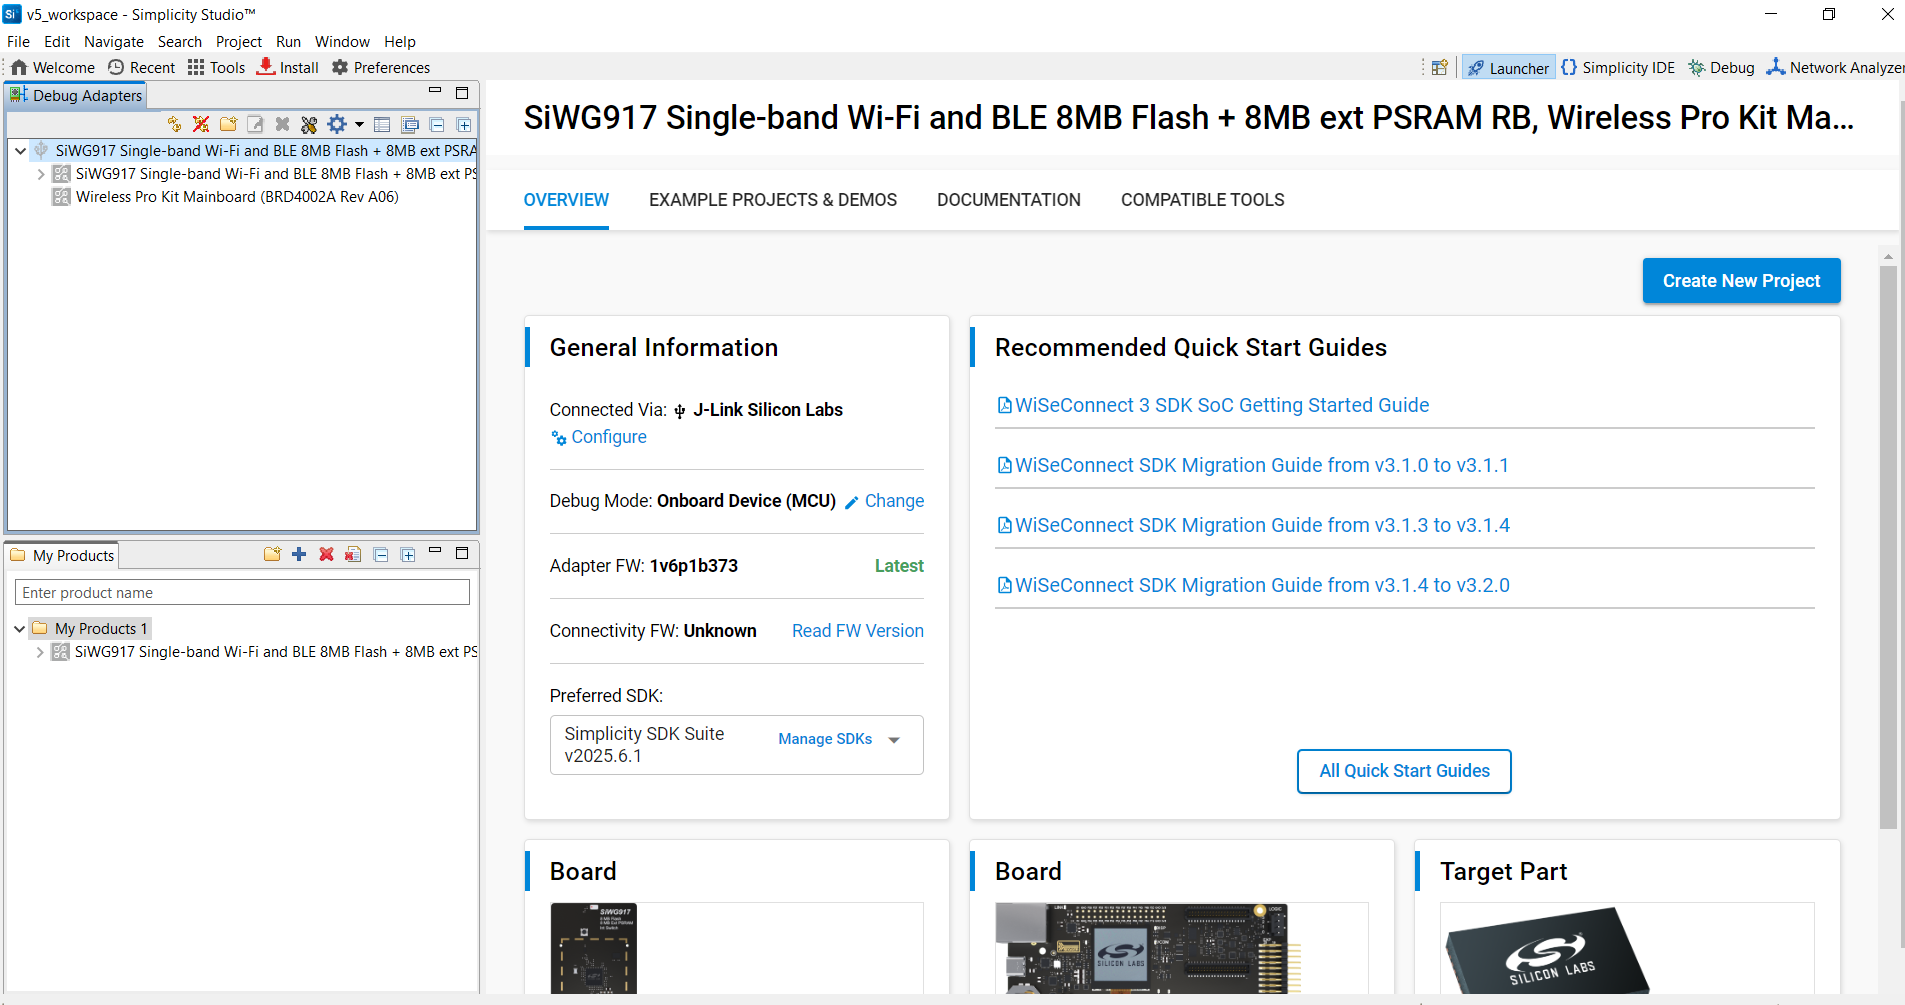Viewport: 1905px width, 1005px height.
Task: Expand all entries in My Products panel
Action: [407, 554]
